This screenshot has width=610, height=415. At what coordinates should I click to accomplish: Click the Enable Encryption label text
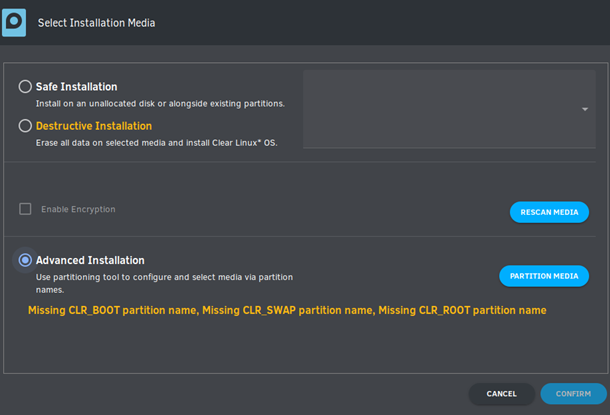[x=78, y=209]
